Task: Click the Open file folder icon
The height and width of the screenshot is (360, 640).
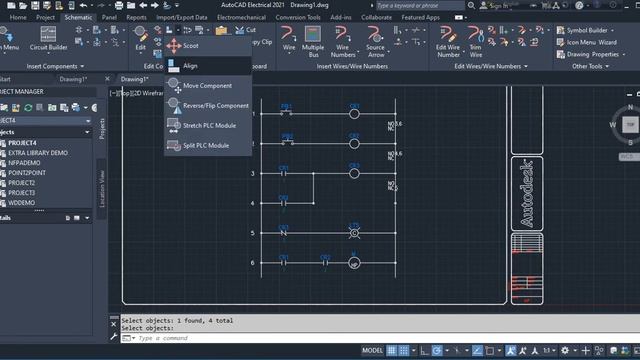Action: tap(23, 5)
